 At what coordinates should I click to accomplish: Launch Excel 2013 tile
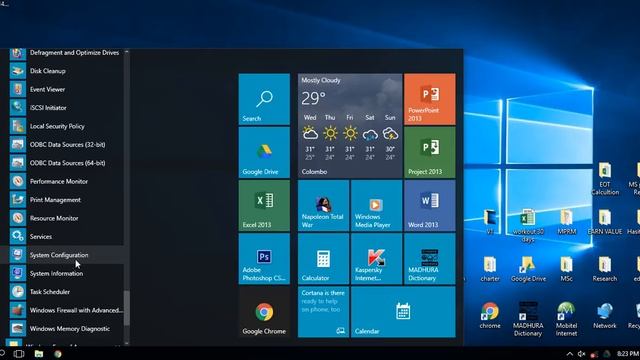[x=264, y=205]
